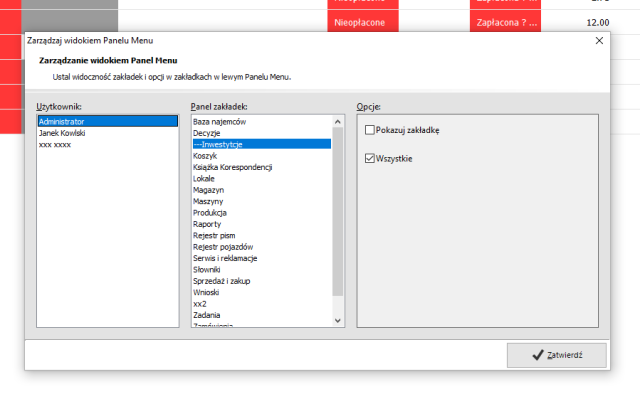Choose Wnioski from the tab list
This screenshot has height=404, width=640.
[x=262, y=293]
